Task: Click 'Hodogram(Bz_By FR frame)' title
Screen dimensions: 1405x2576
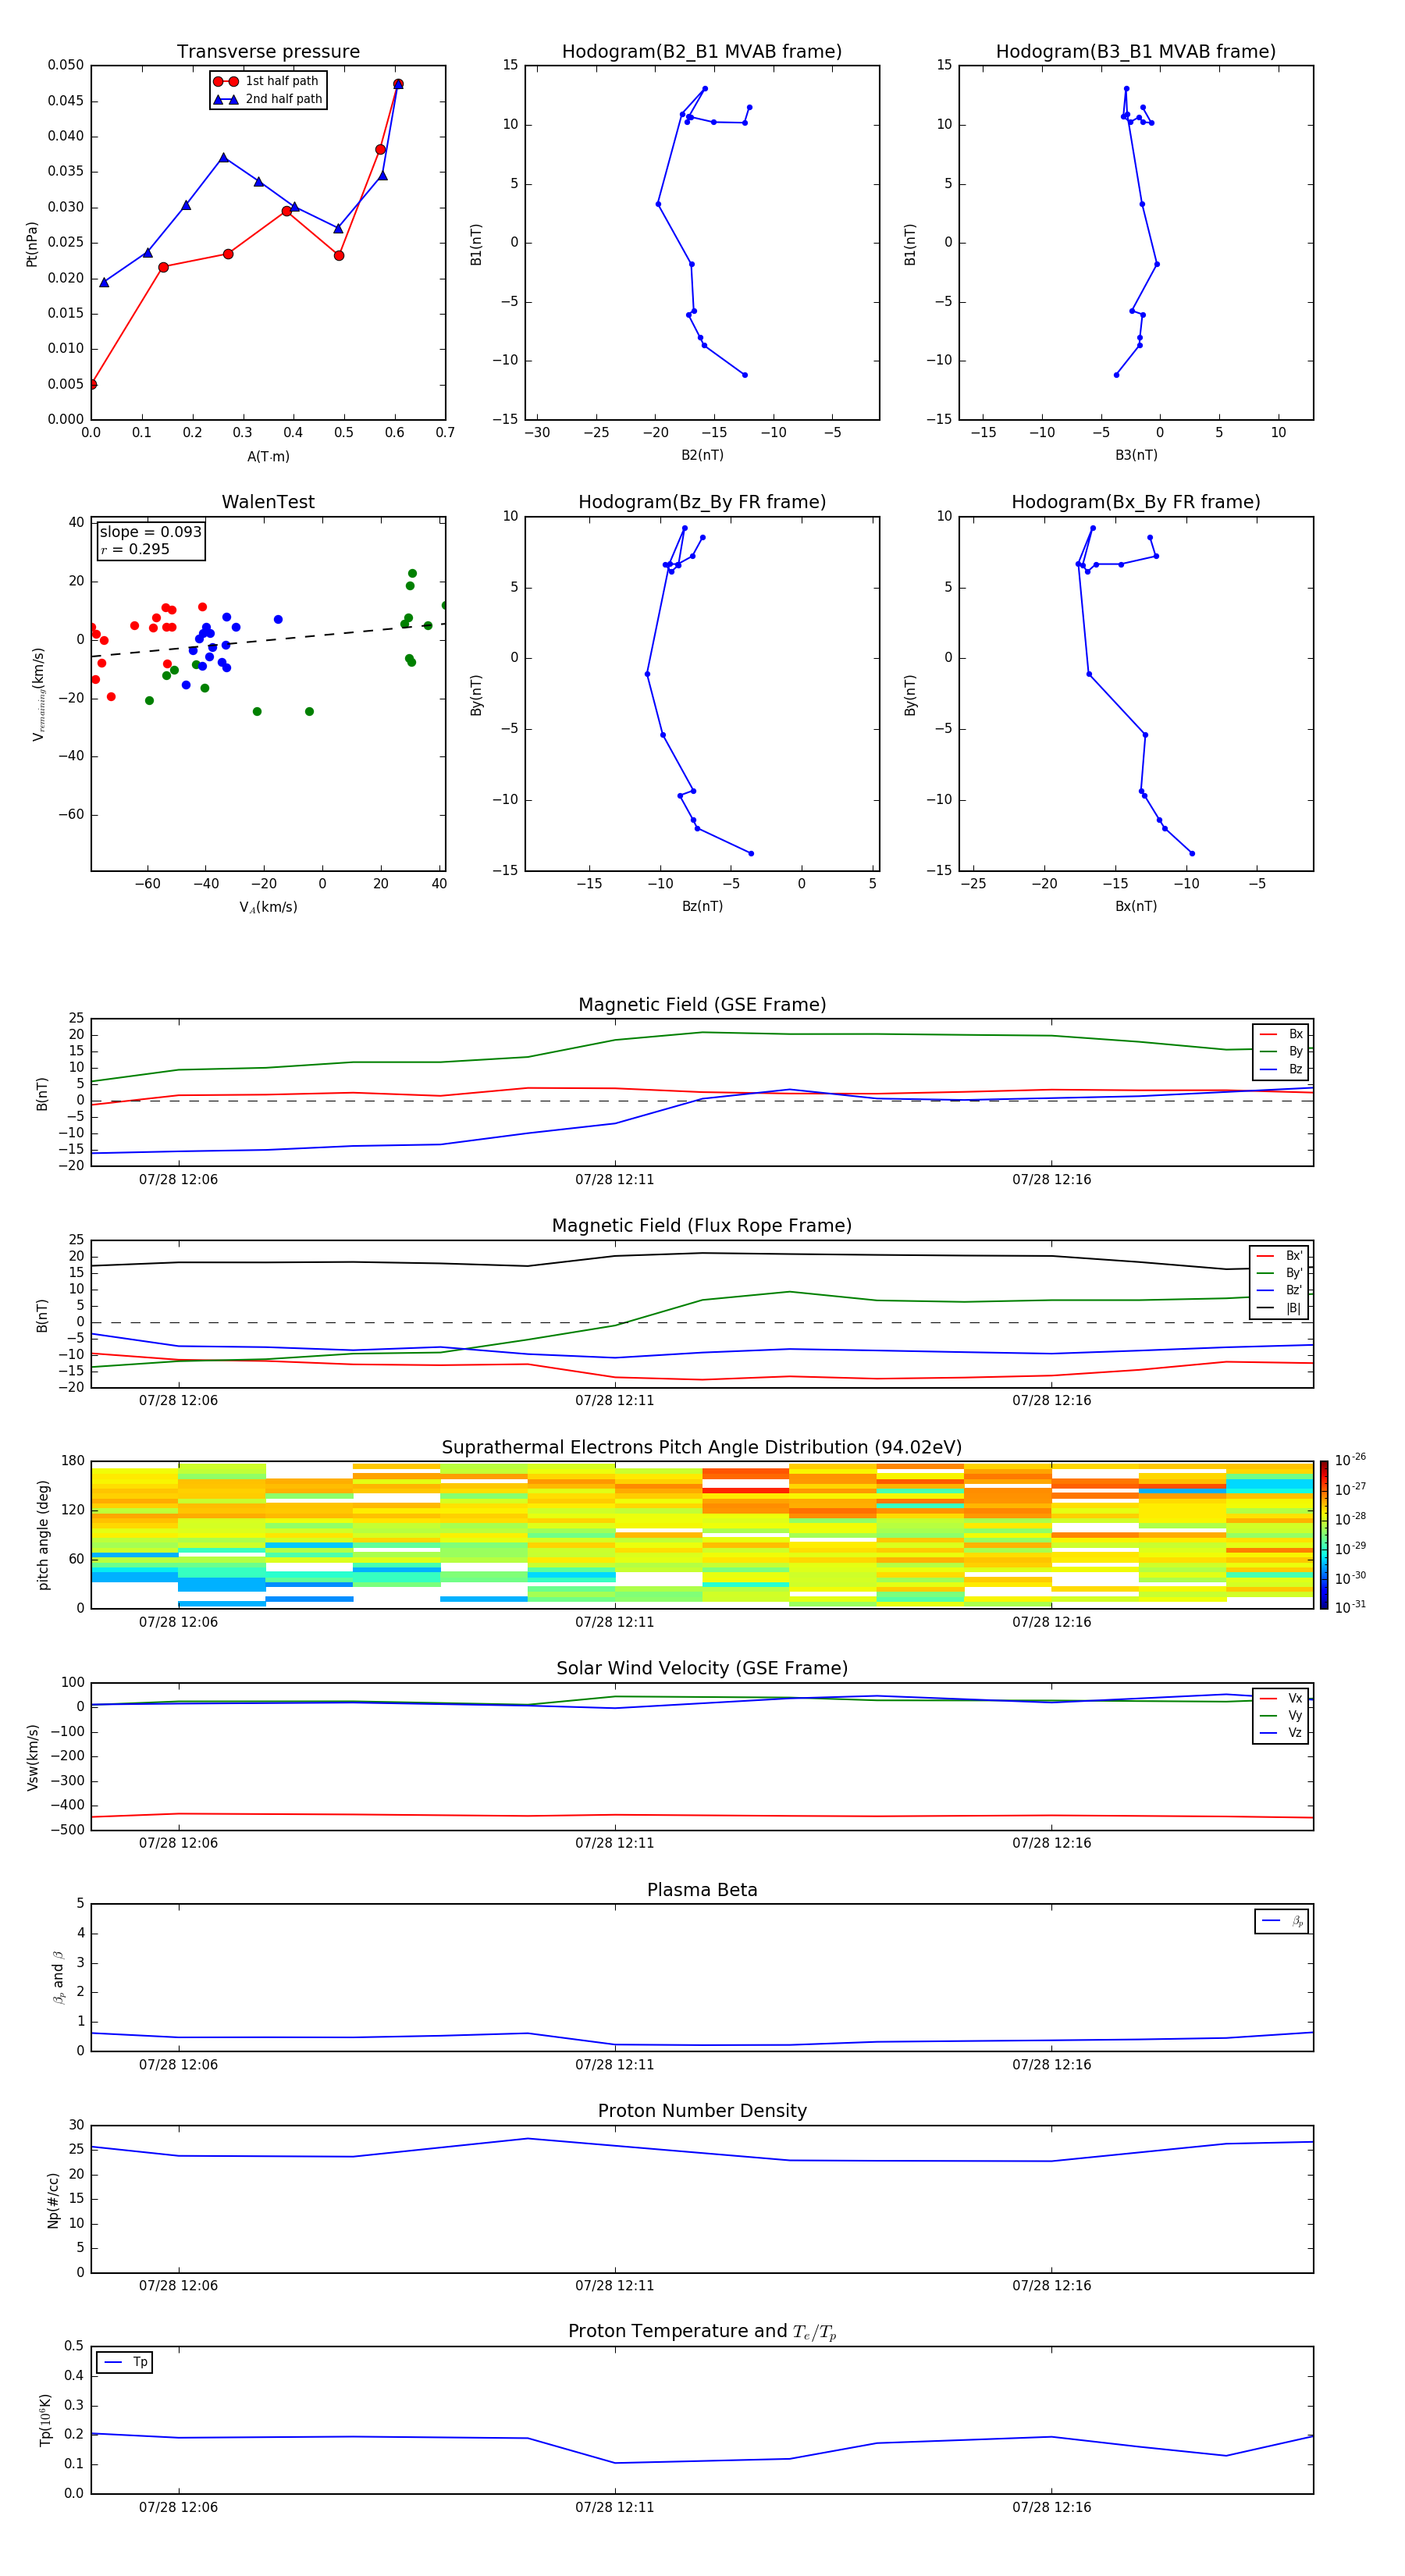Action: point(702,502)
